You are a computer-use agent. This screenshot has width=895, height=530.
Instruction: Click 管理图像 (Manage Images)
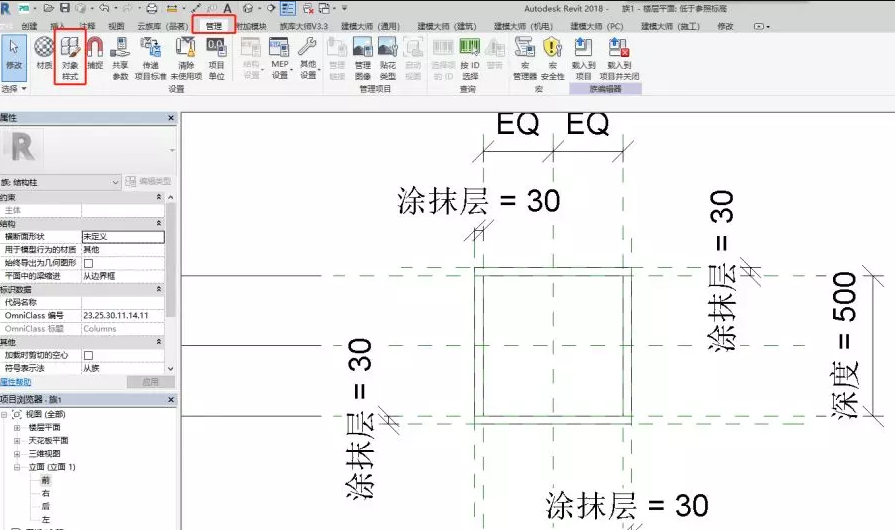point(362,58)
